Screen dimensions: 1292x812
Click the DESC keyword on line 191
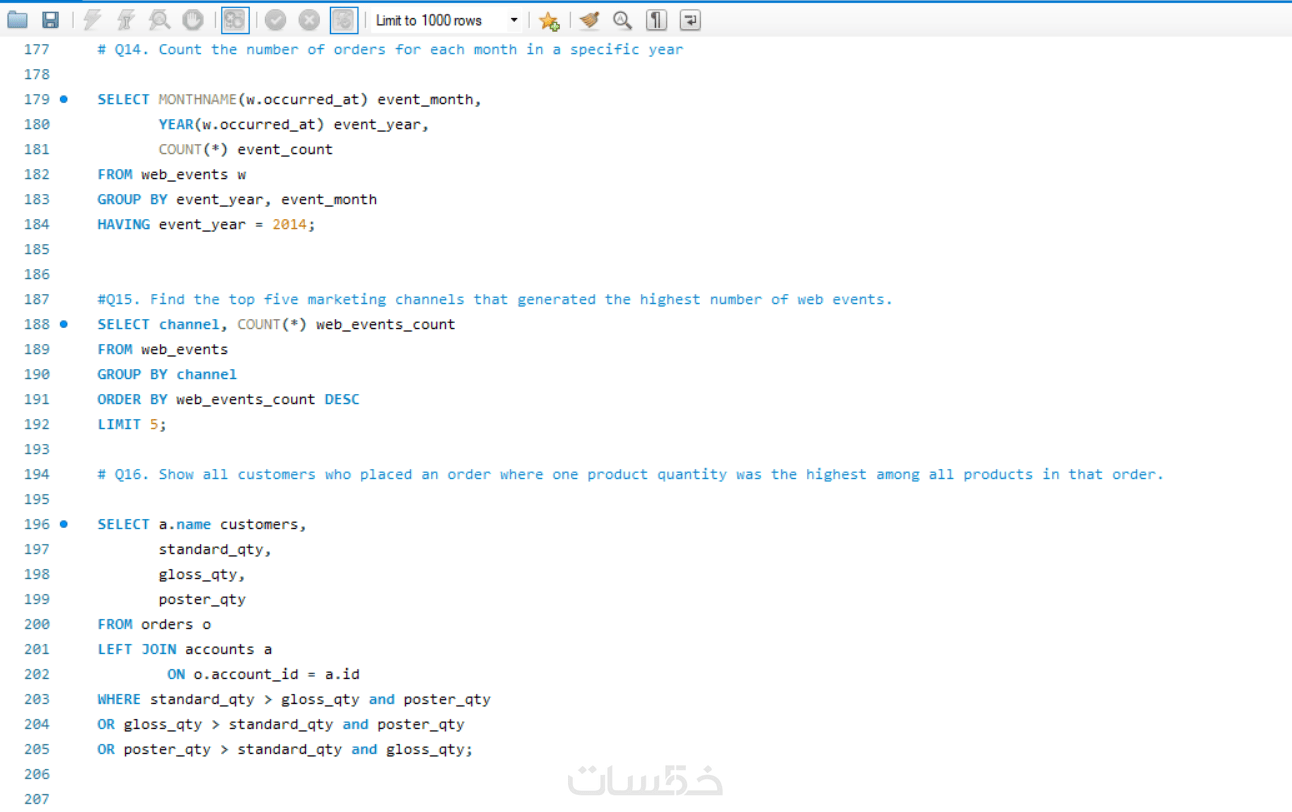pos(342,399)
